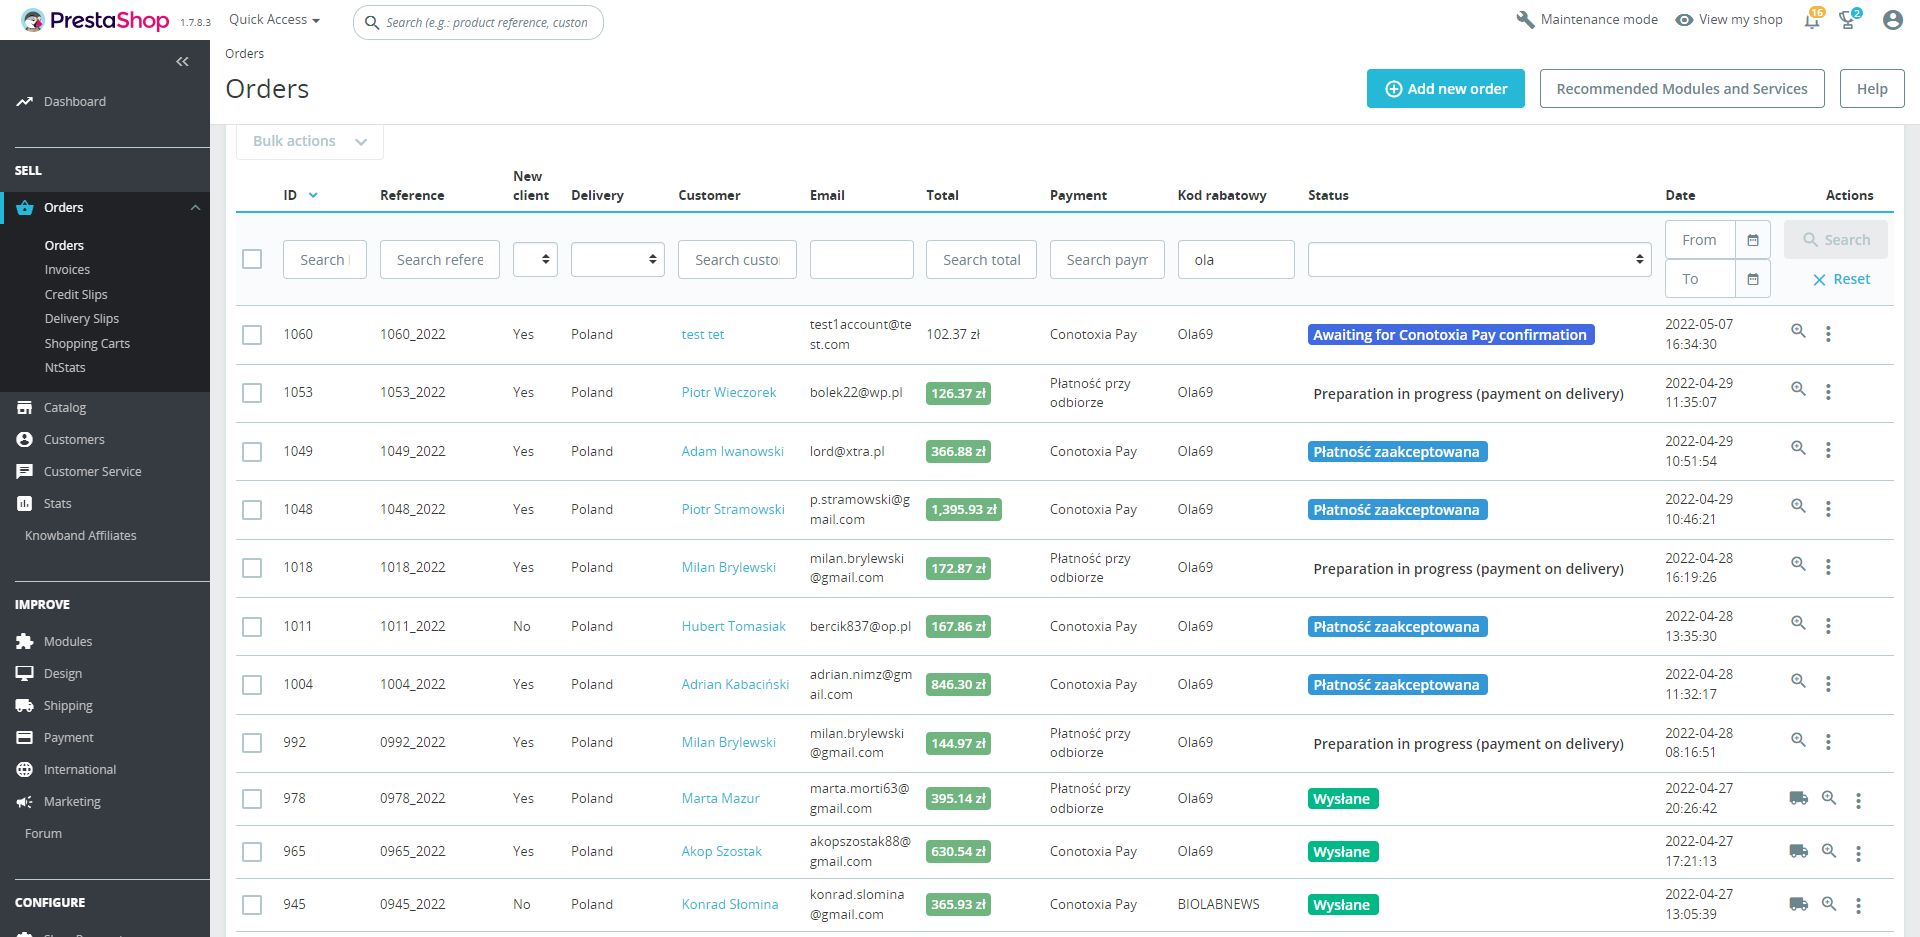
Task: Open the trophy achievements icon
Action: point(1847,20)
